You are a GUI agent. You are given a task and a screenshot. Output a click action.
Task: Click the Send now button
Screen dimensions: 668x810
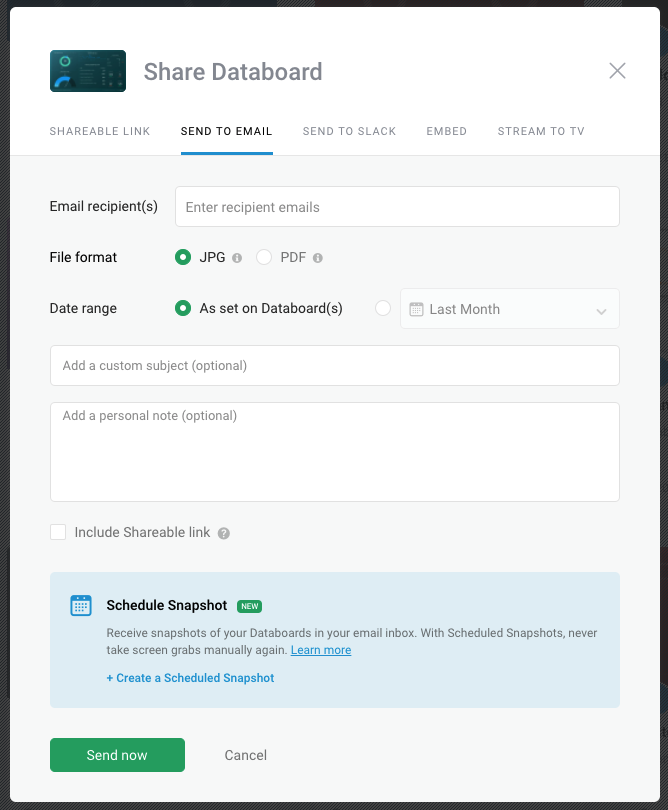point(117,755)
